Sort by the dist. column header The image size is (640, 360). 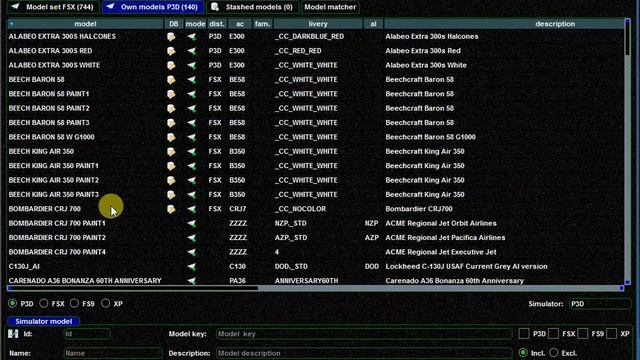(217, 24)
